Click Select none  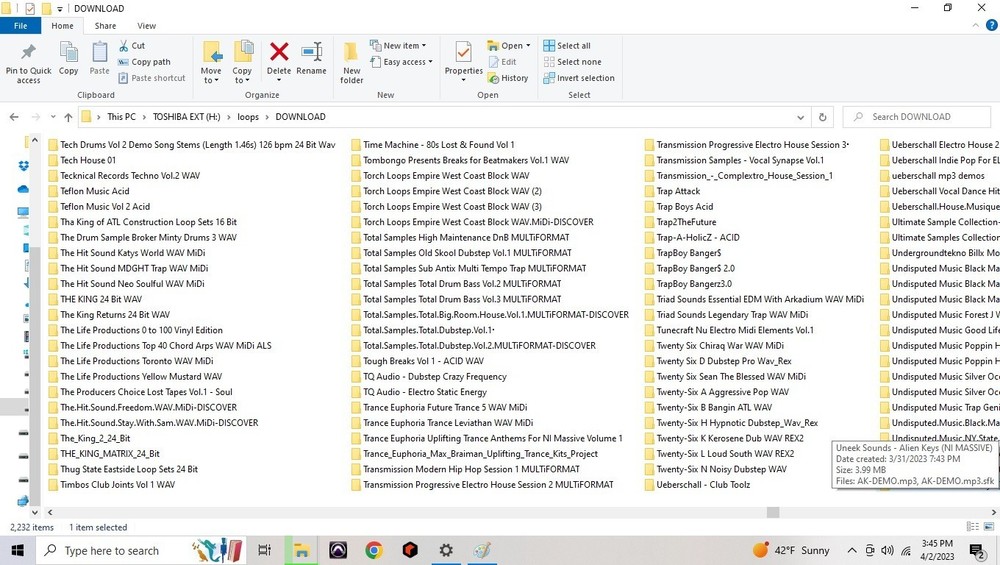(x=573, y=62)
